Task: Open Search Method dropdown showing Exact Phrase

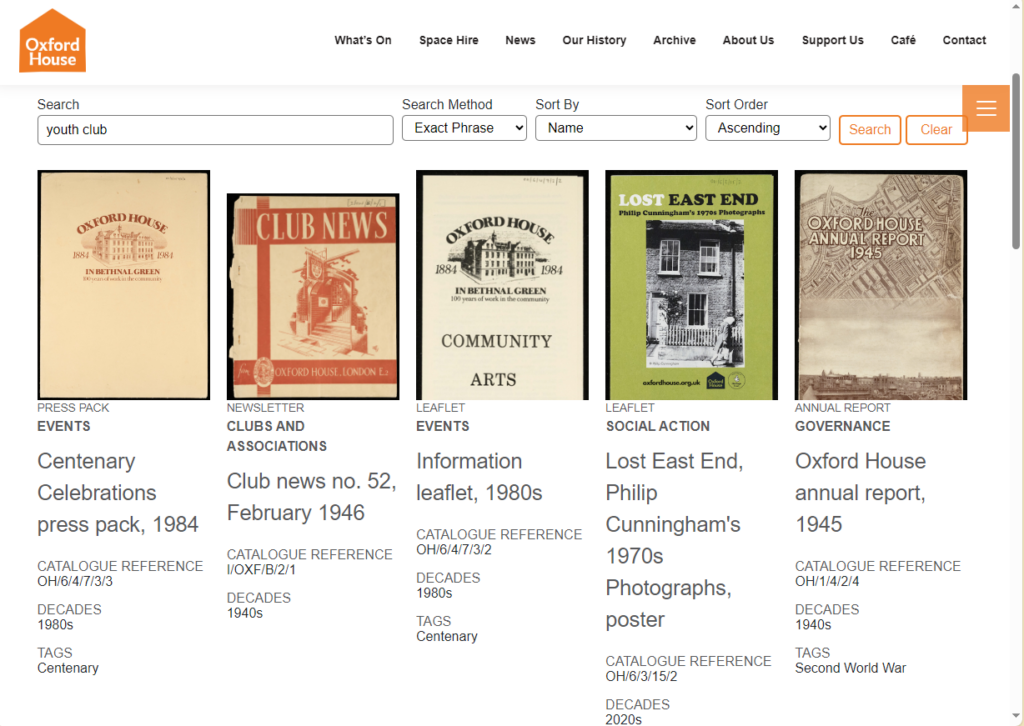Action: (464, 128)
